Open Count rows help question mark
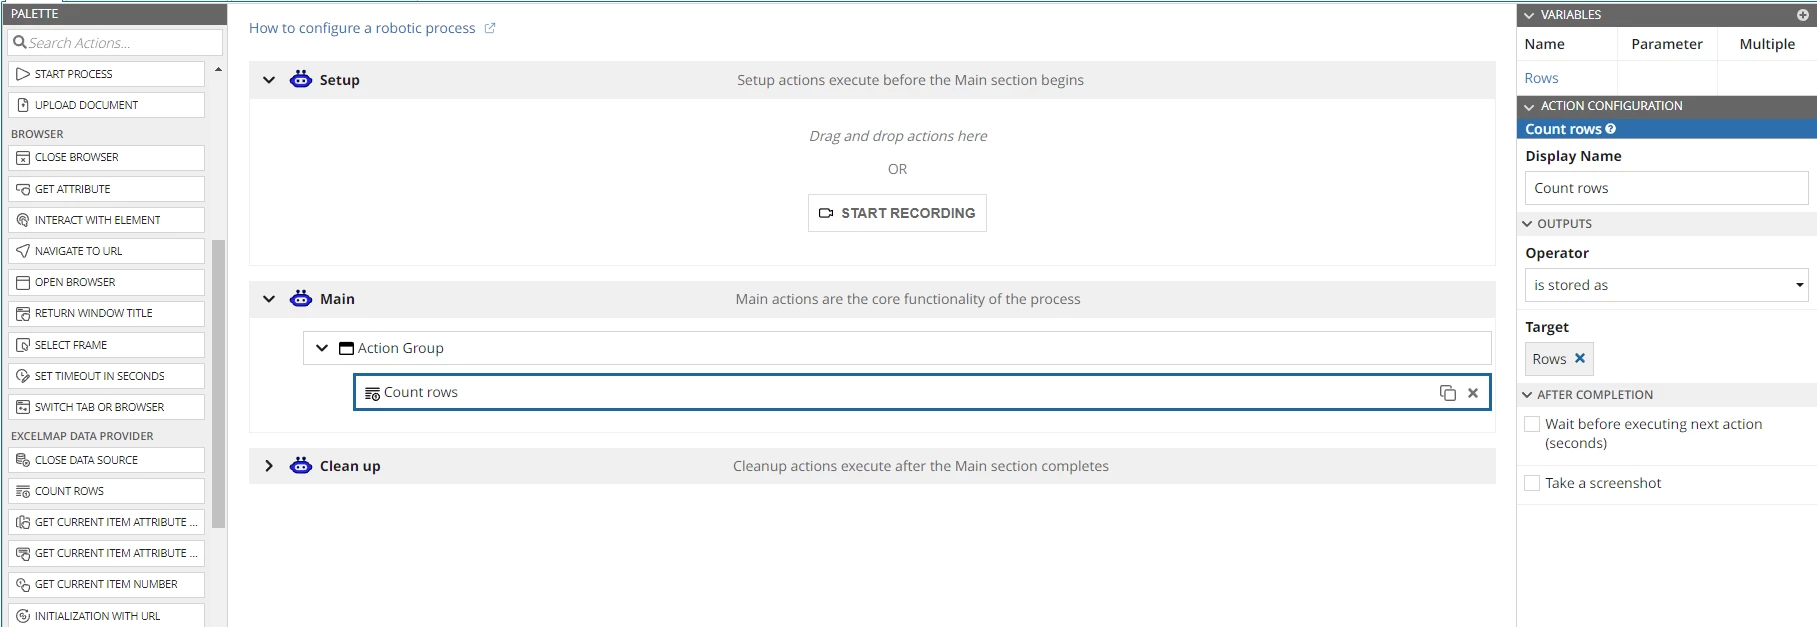The height and width of the screenshot is (627, 1817). [x=1610, y=129]
